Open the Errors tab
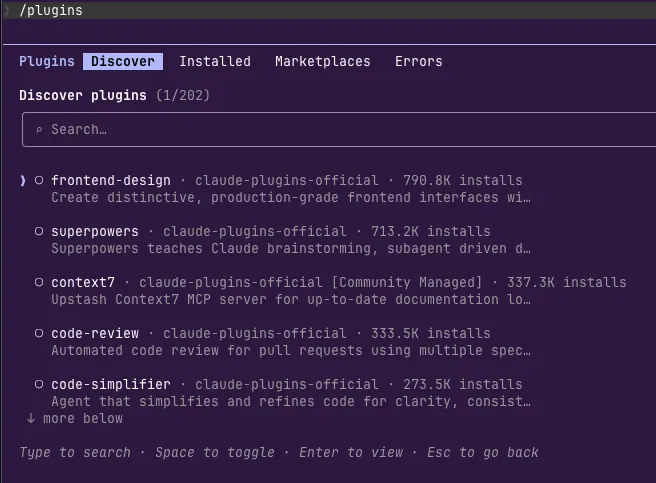The height and width of the screenshot is (483, 656). point(419,62)
